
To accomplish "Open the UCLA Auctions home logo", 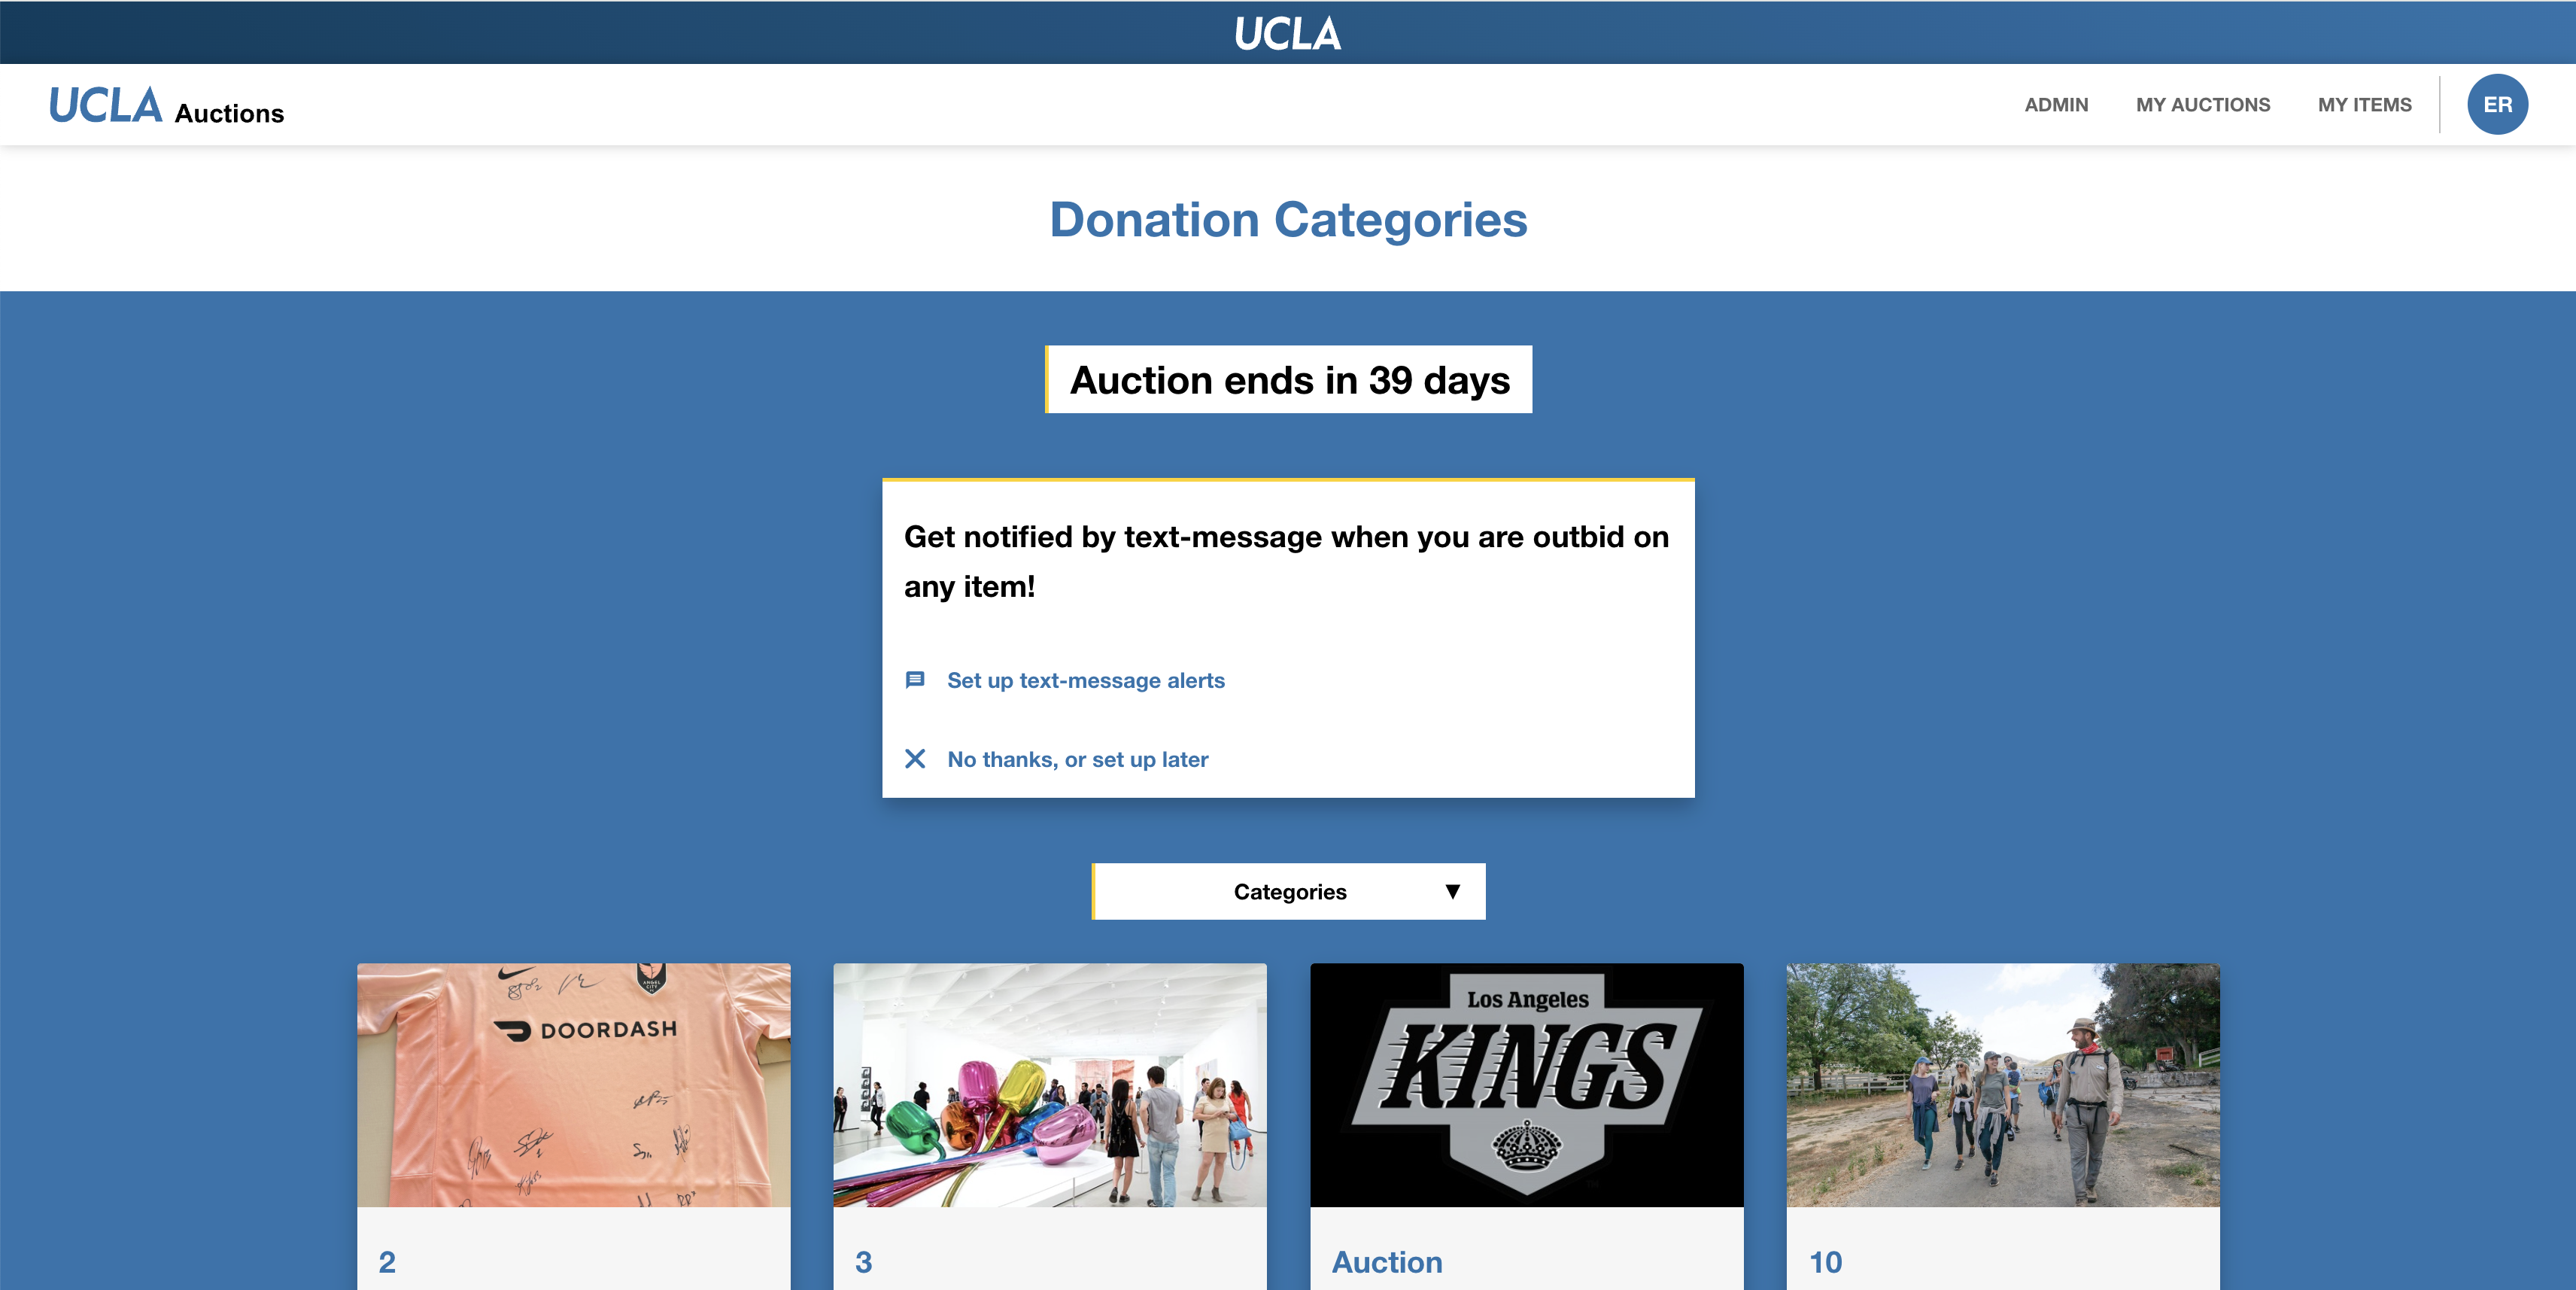I will pos(167,106).
